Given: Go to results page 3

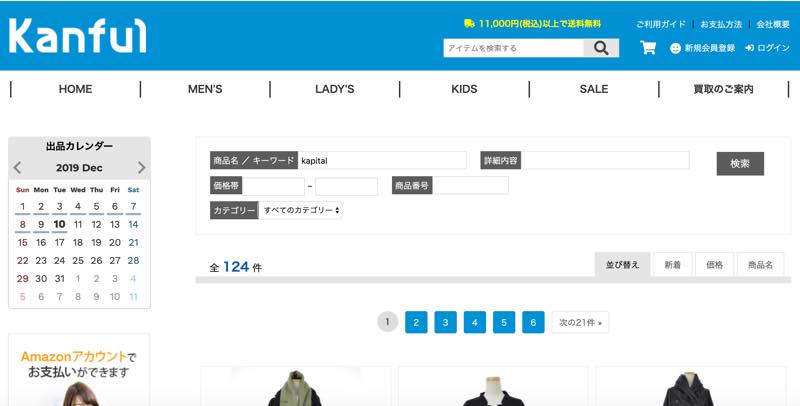Looking at the screenshot, I should [x=445, y=322].
